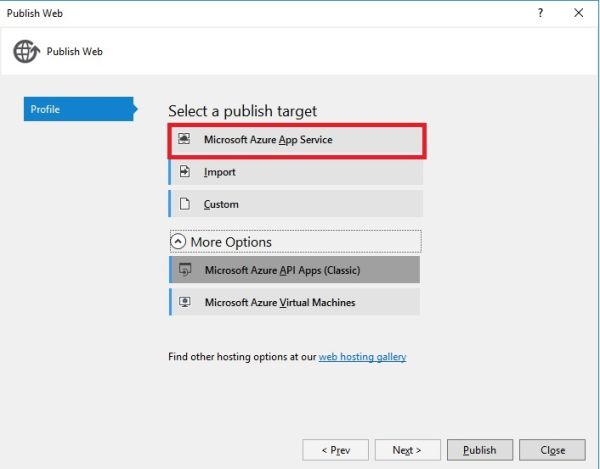
Task: Proceed with the Next button
Action: tap(407, 450)
